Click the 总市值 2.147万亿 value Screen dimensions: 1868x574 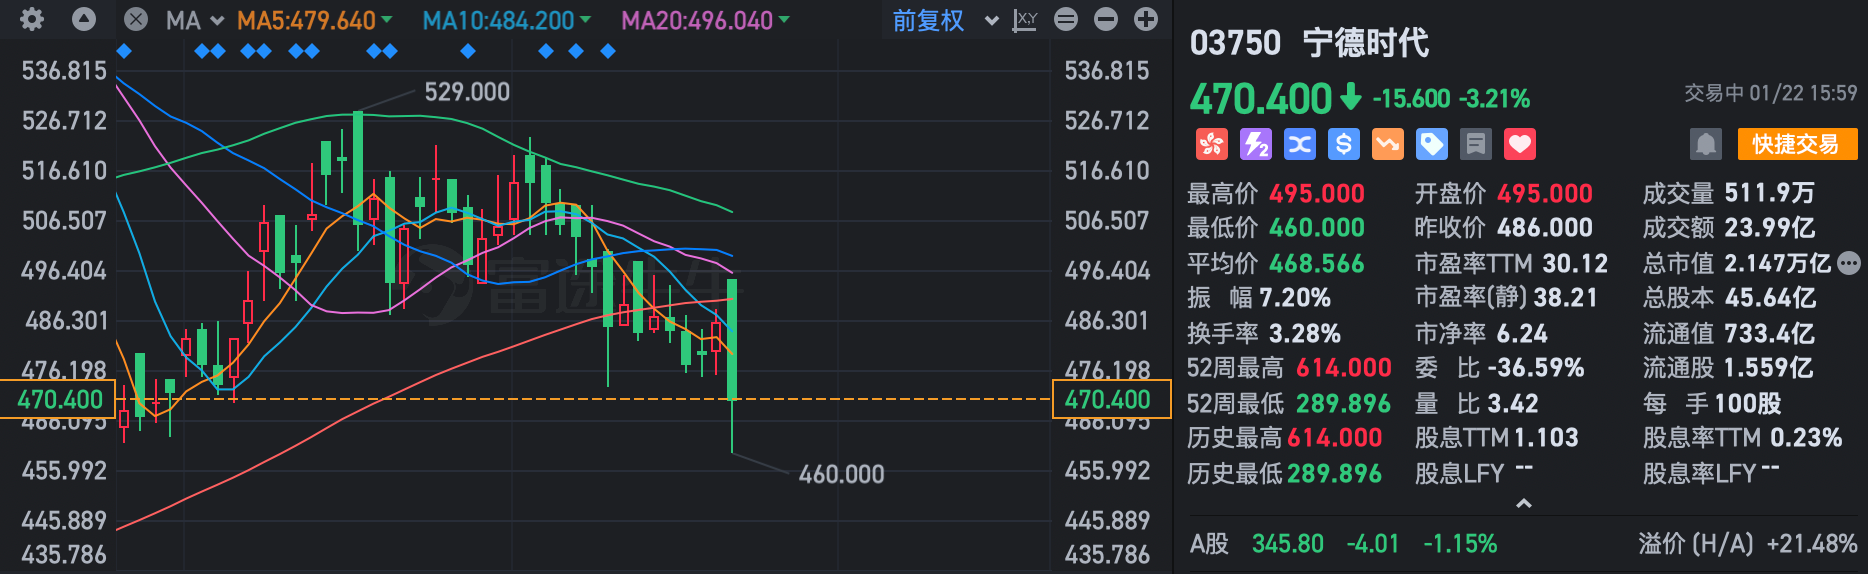pos(1778,263)
